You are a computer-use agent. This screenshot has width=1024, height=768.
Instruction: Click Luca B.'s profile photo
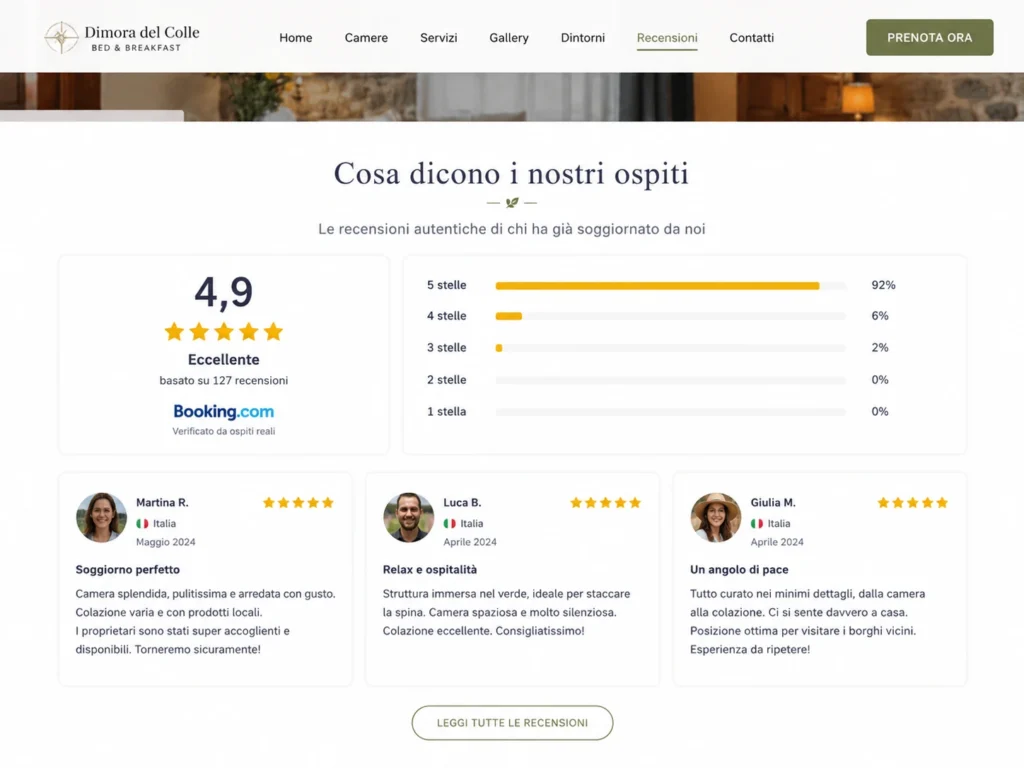pos(409,517)
